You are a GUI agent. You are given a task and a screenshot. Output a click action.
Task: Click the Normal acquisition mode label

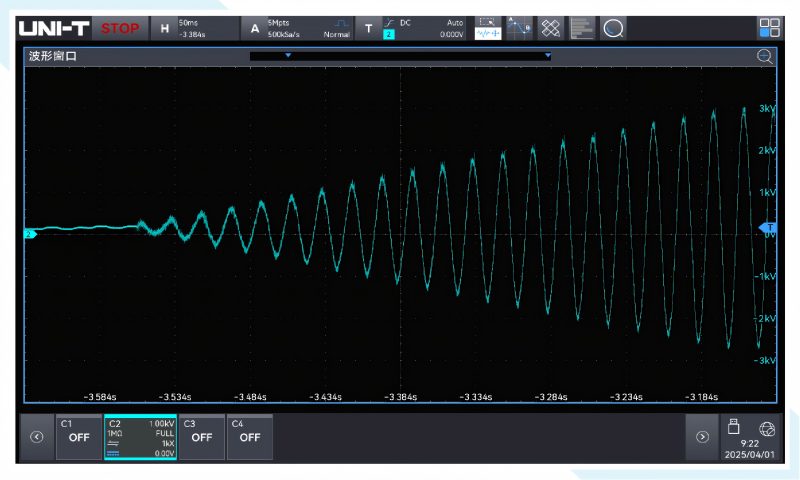pyautogui.click(x=337, y=34)
